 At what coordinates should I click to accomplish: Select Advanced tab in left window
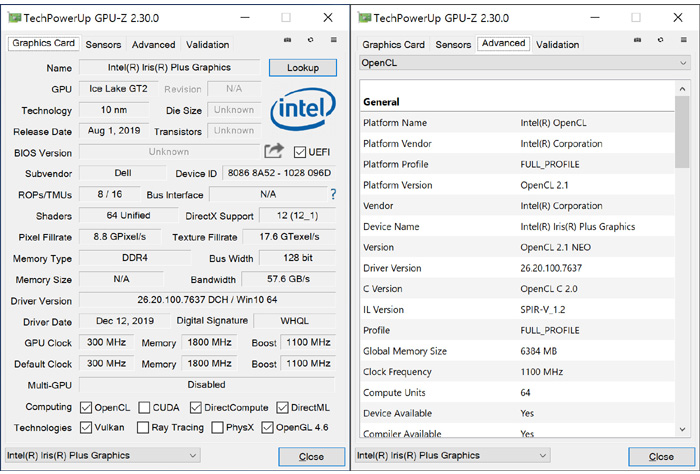tap(153, 45)
